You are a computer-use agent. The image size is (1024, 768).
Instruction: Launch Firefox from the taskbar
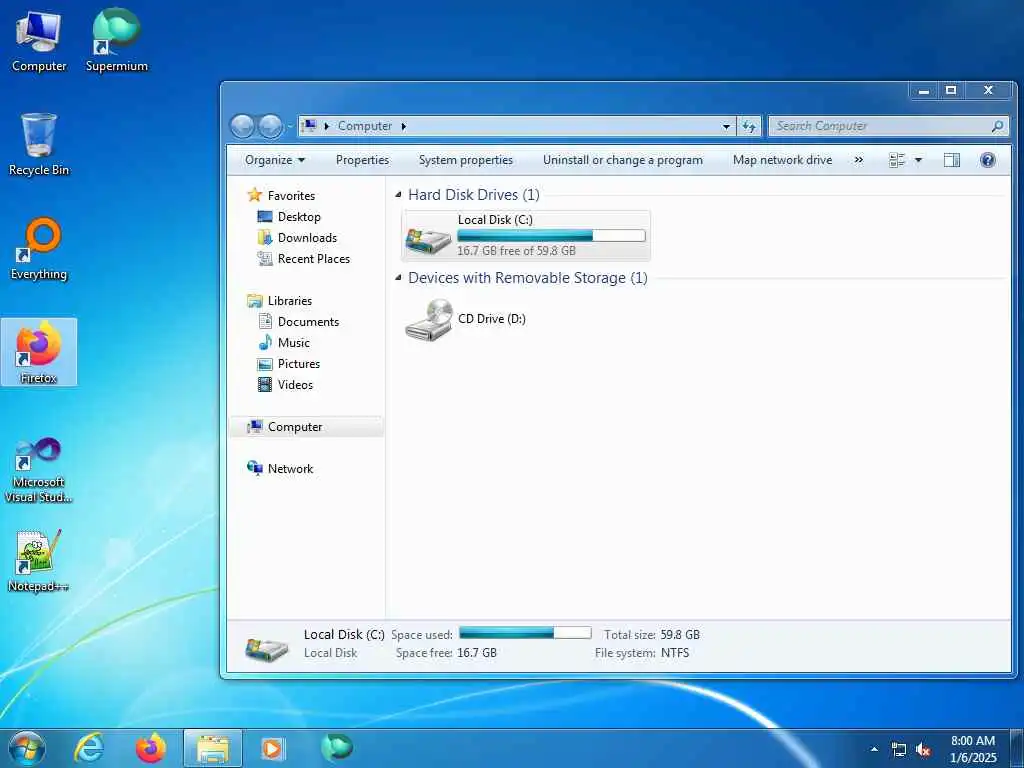[x=151, y=748]
